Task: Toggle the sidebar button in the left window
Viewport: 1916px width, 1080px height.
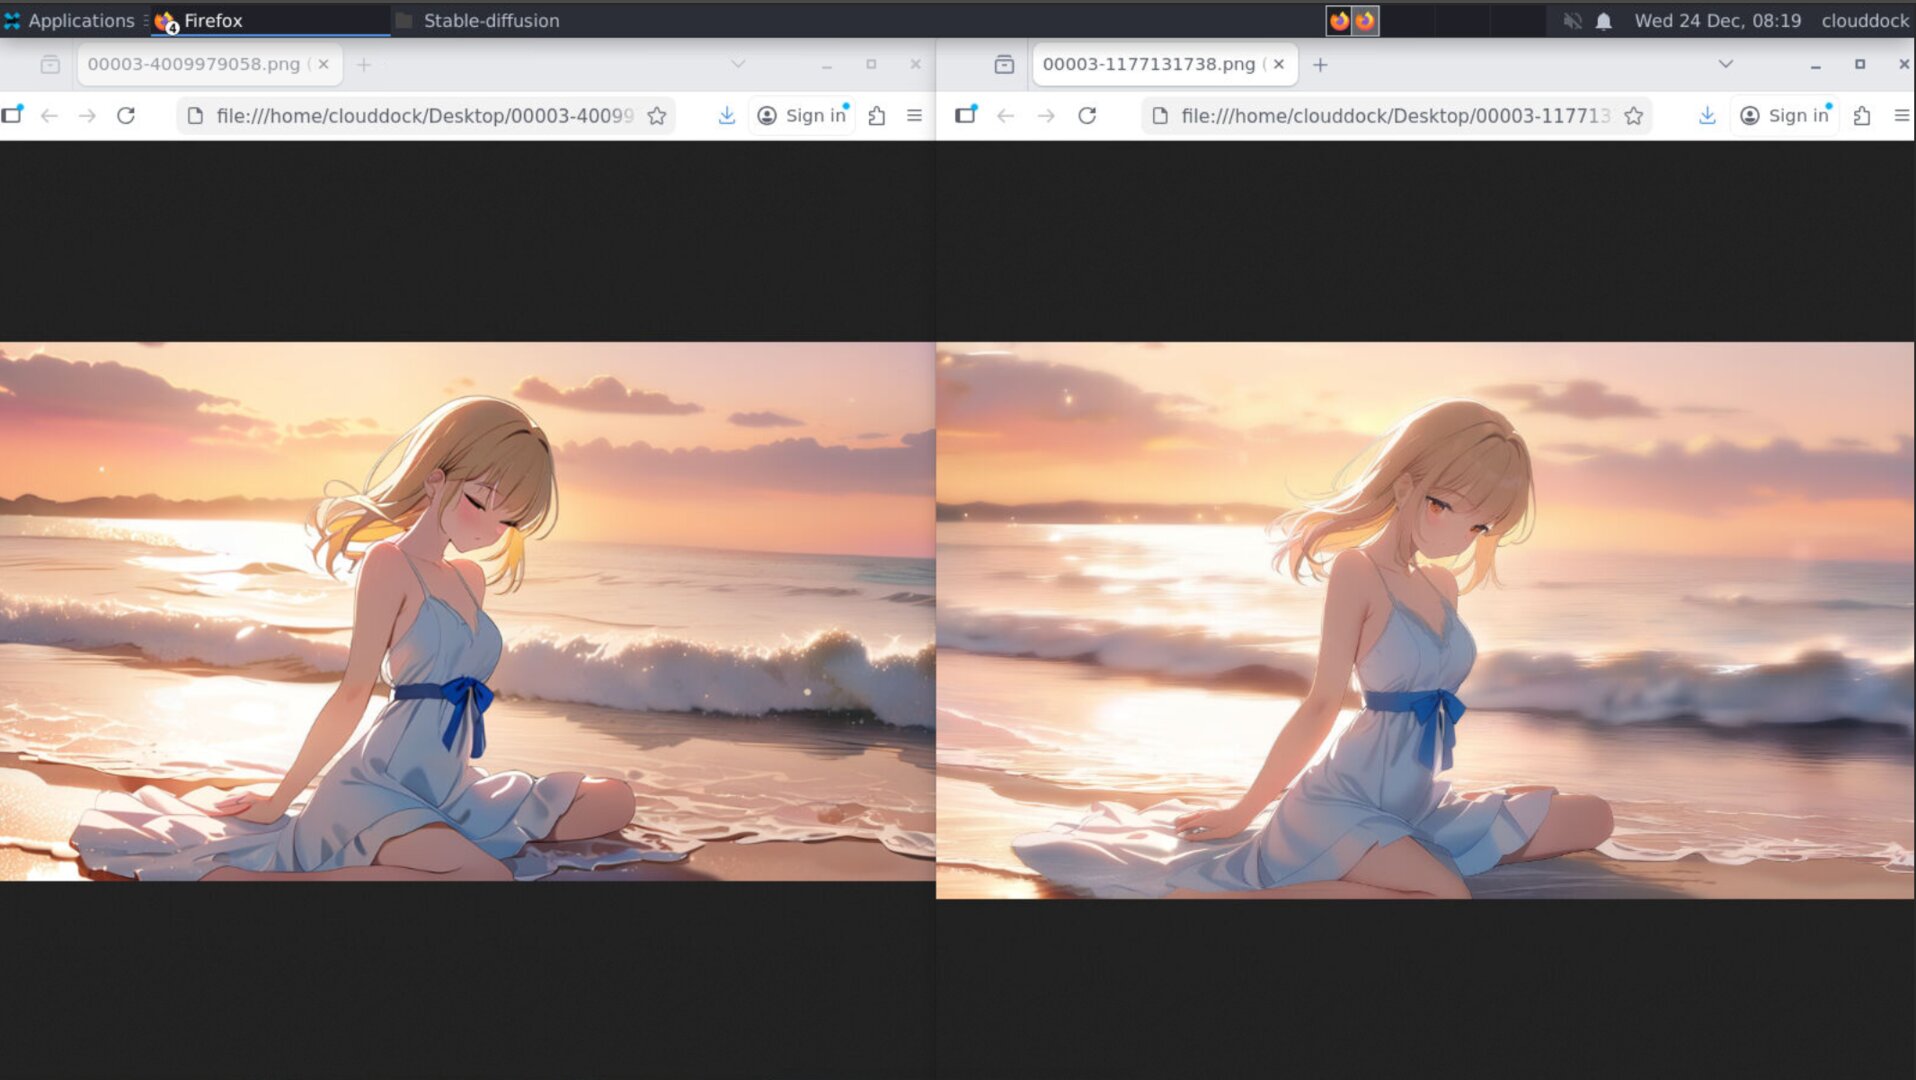Action: pos(12,115)
